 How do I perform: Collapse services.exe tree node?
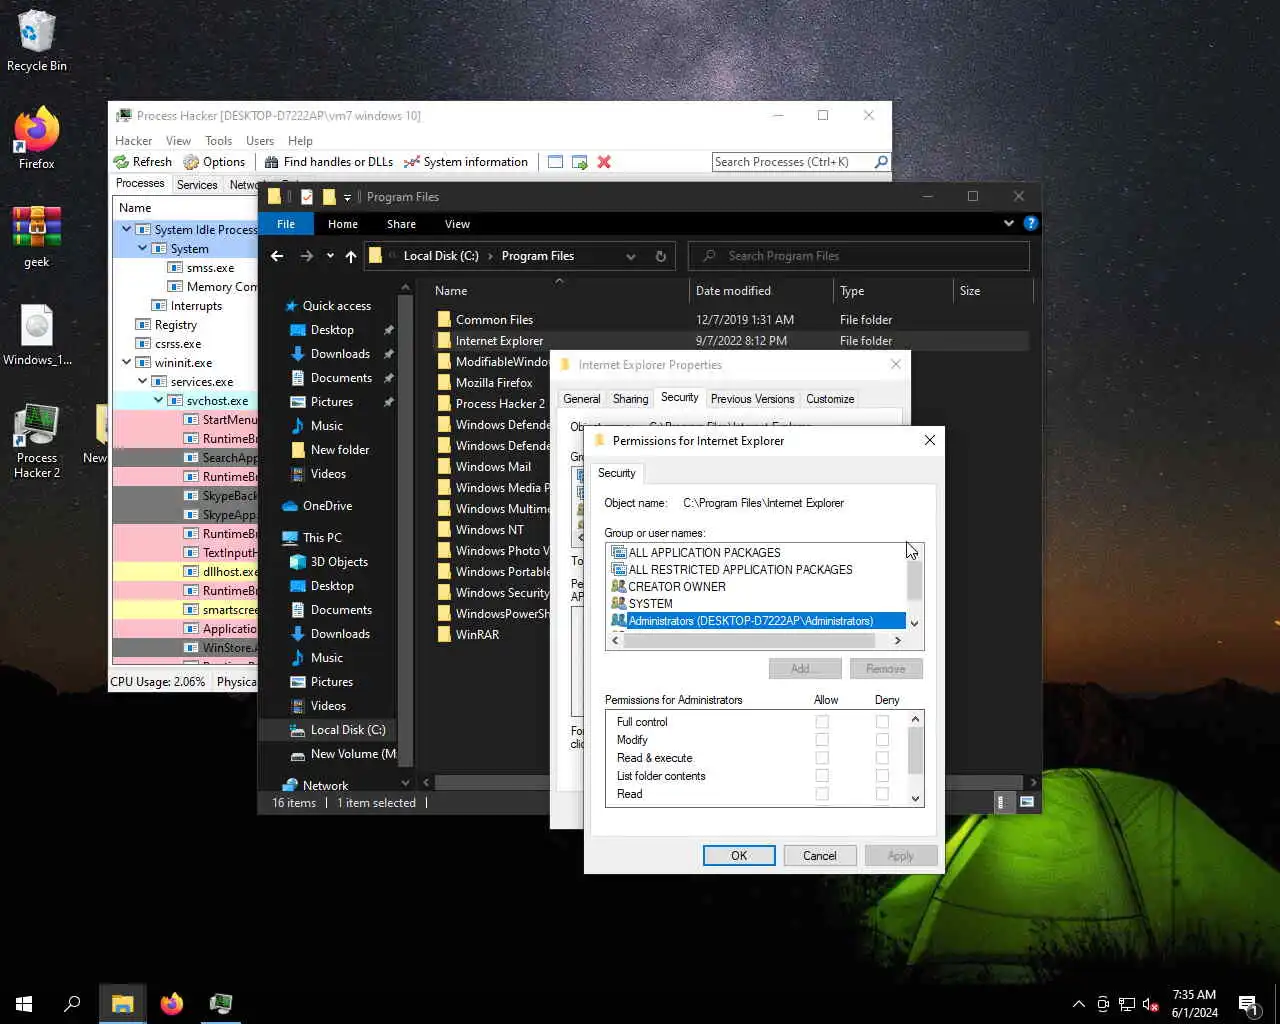click(142, 382)
